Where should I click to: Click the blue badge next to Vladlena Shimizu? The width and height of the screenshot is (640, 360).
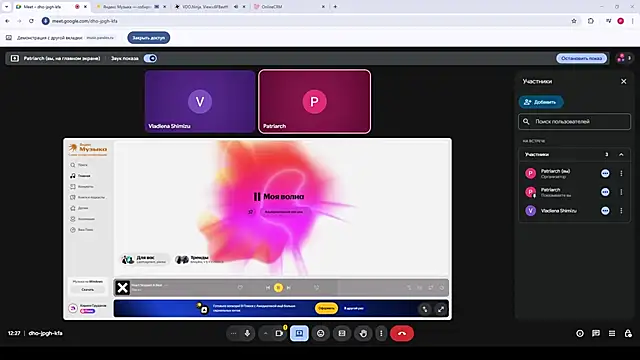click(605, 211)
